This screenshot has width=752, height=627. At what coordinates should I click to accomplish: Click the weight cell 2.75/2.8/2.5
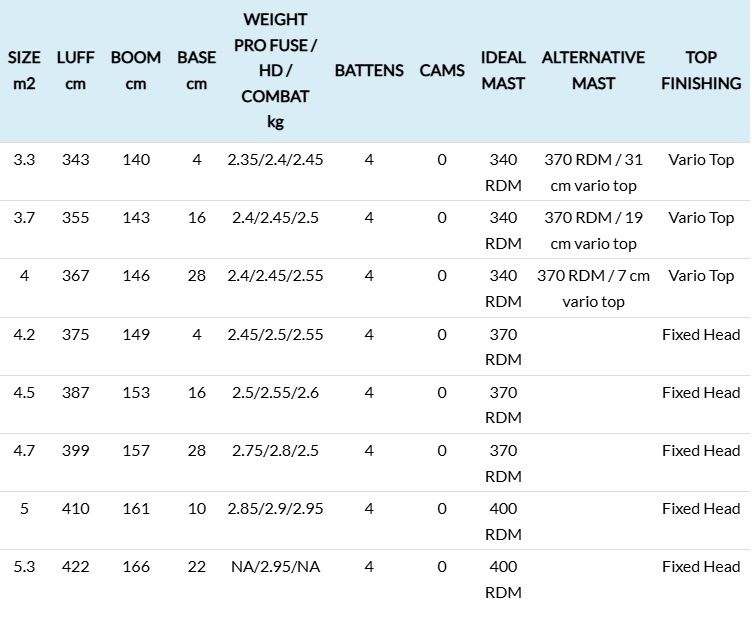click(275, 451)
